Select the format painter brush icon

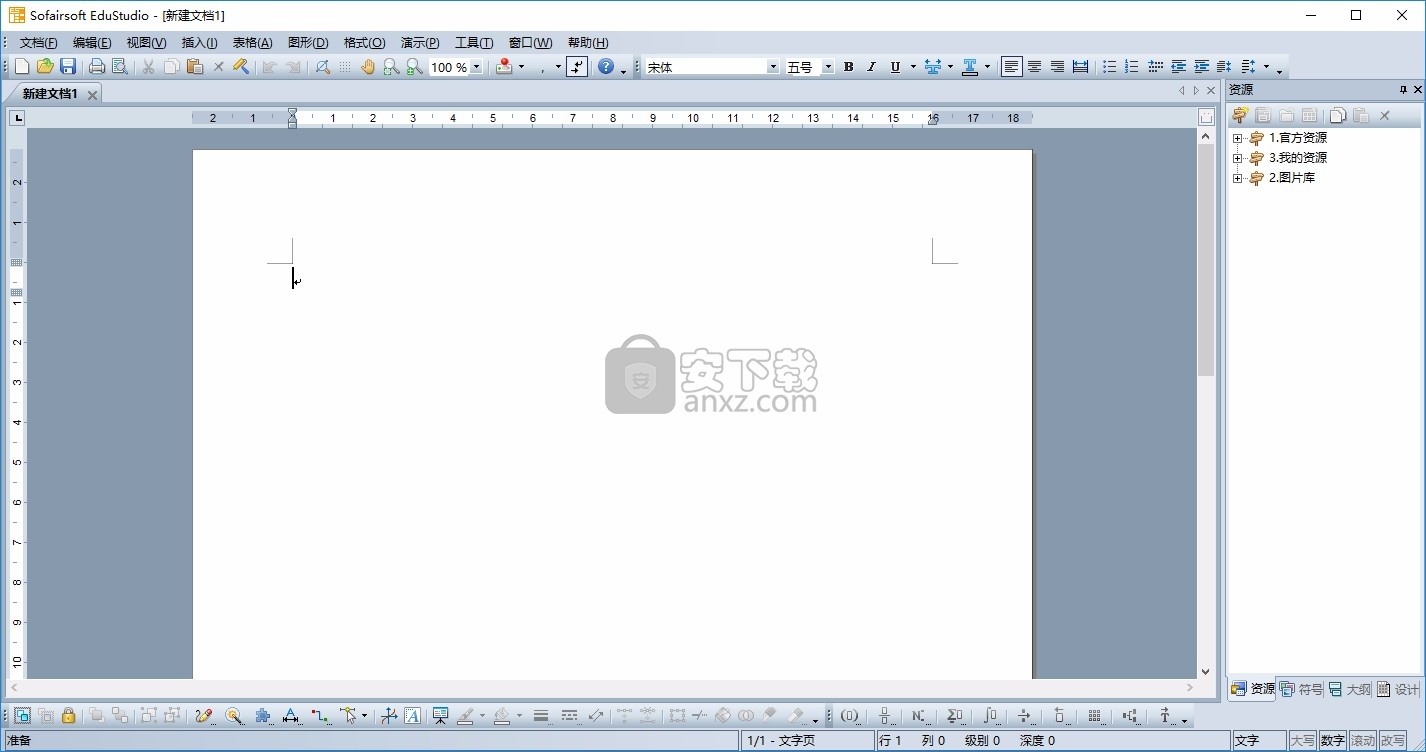241,67
